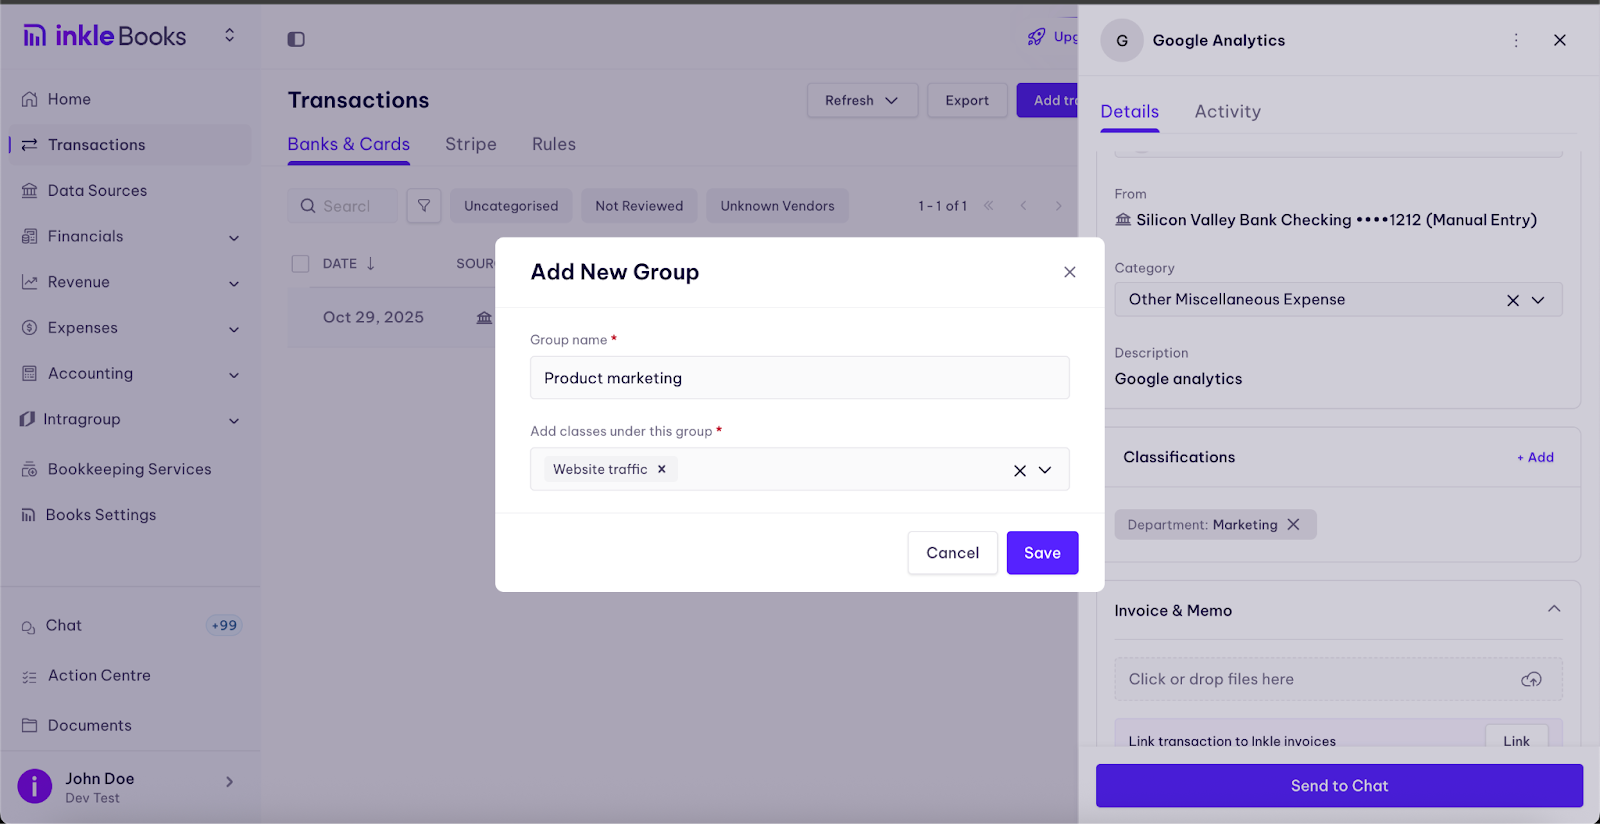Image resolution: width=1600 pixels, height=824 pixels.
Task: Click the Accounting calculator icon
Action: click(x=30, y=373)
